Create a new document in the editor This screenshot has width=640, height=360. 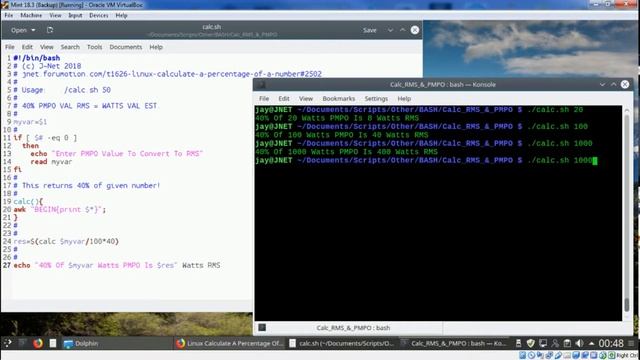(x=50, y=30)
